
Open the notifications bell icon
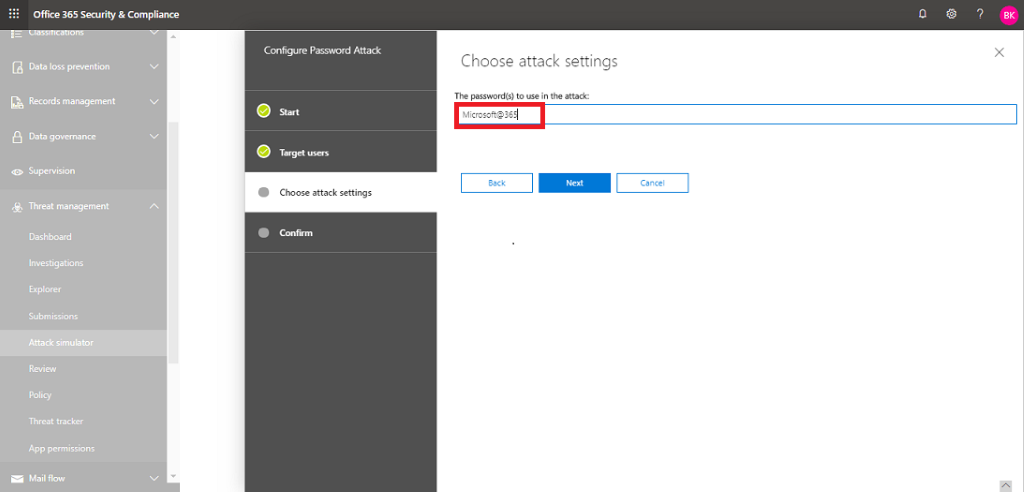coord(923,14)
